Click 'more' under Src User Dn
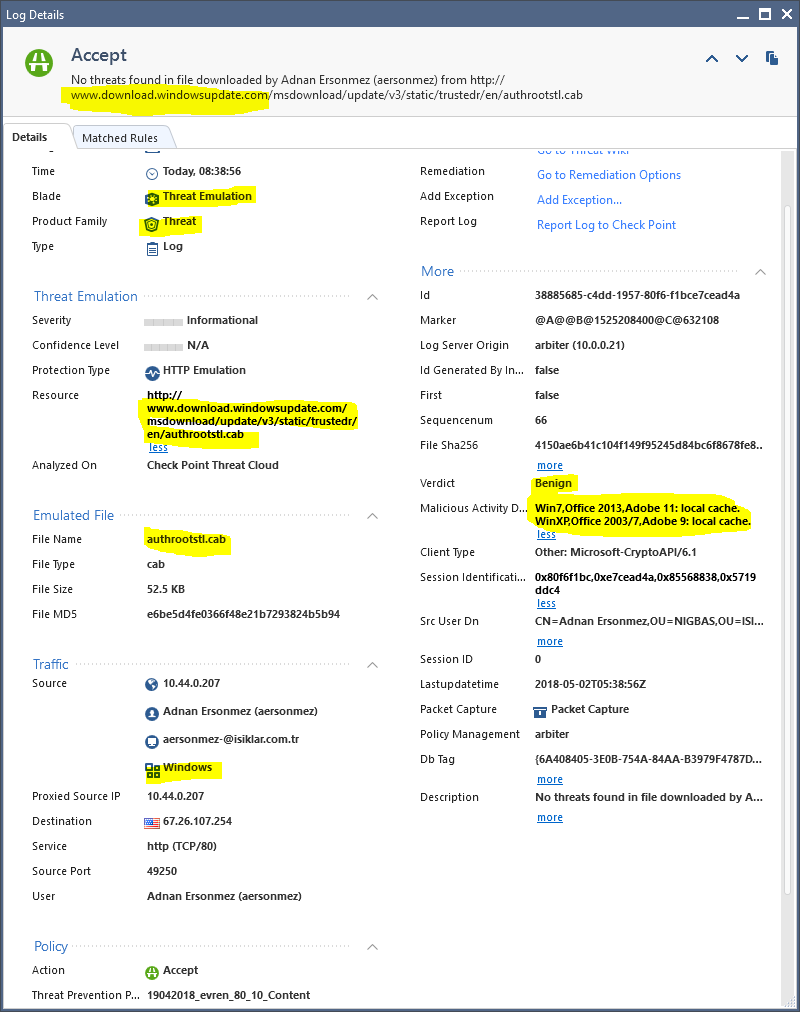Screen dimensions: 800x1012 pyautogui.click(x=550, y=642)
